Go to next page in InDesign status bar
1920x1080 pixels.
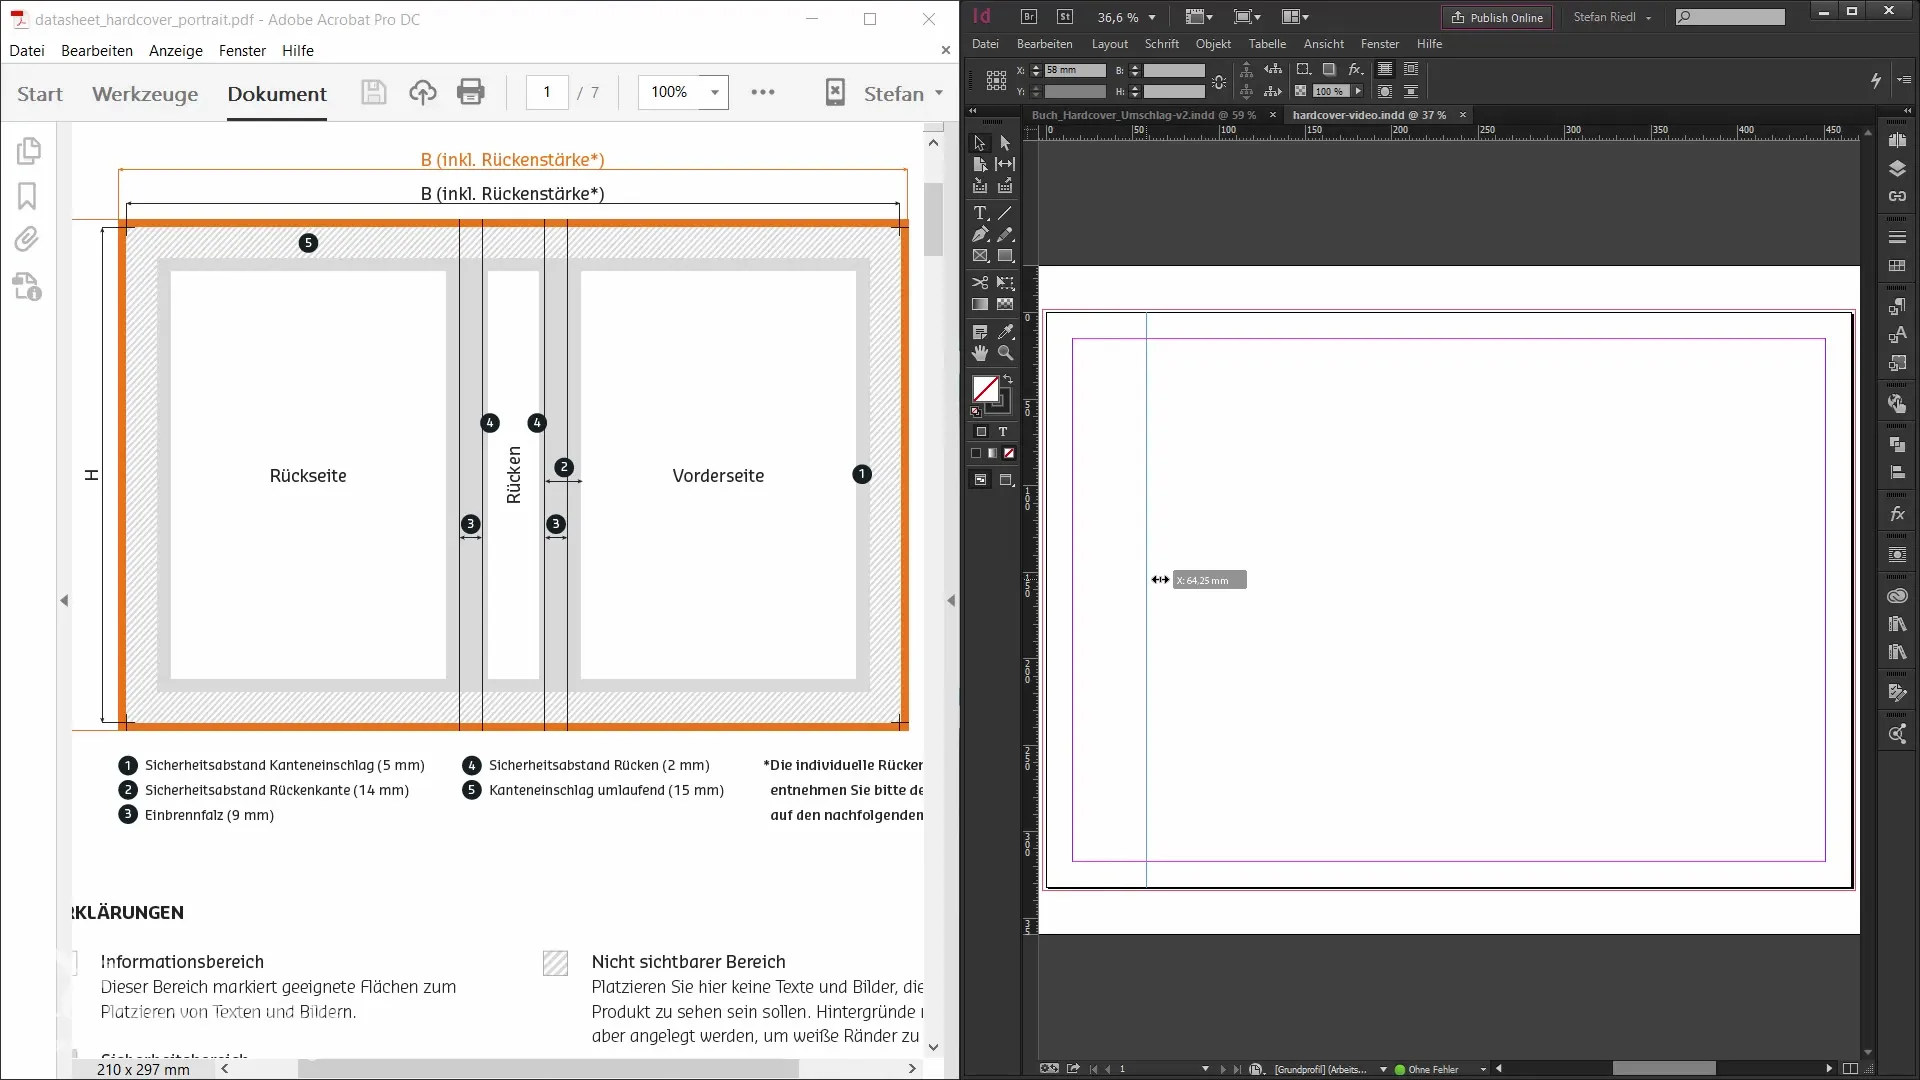tap(1222, 1069)
